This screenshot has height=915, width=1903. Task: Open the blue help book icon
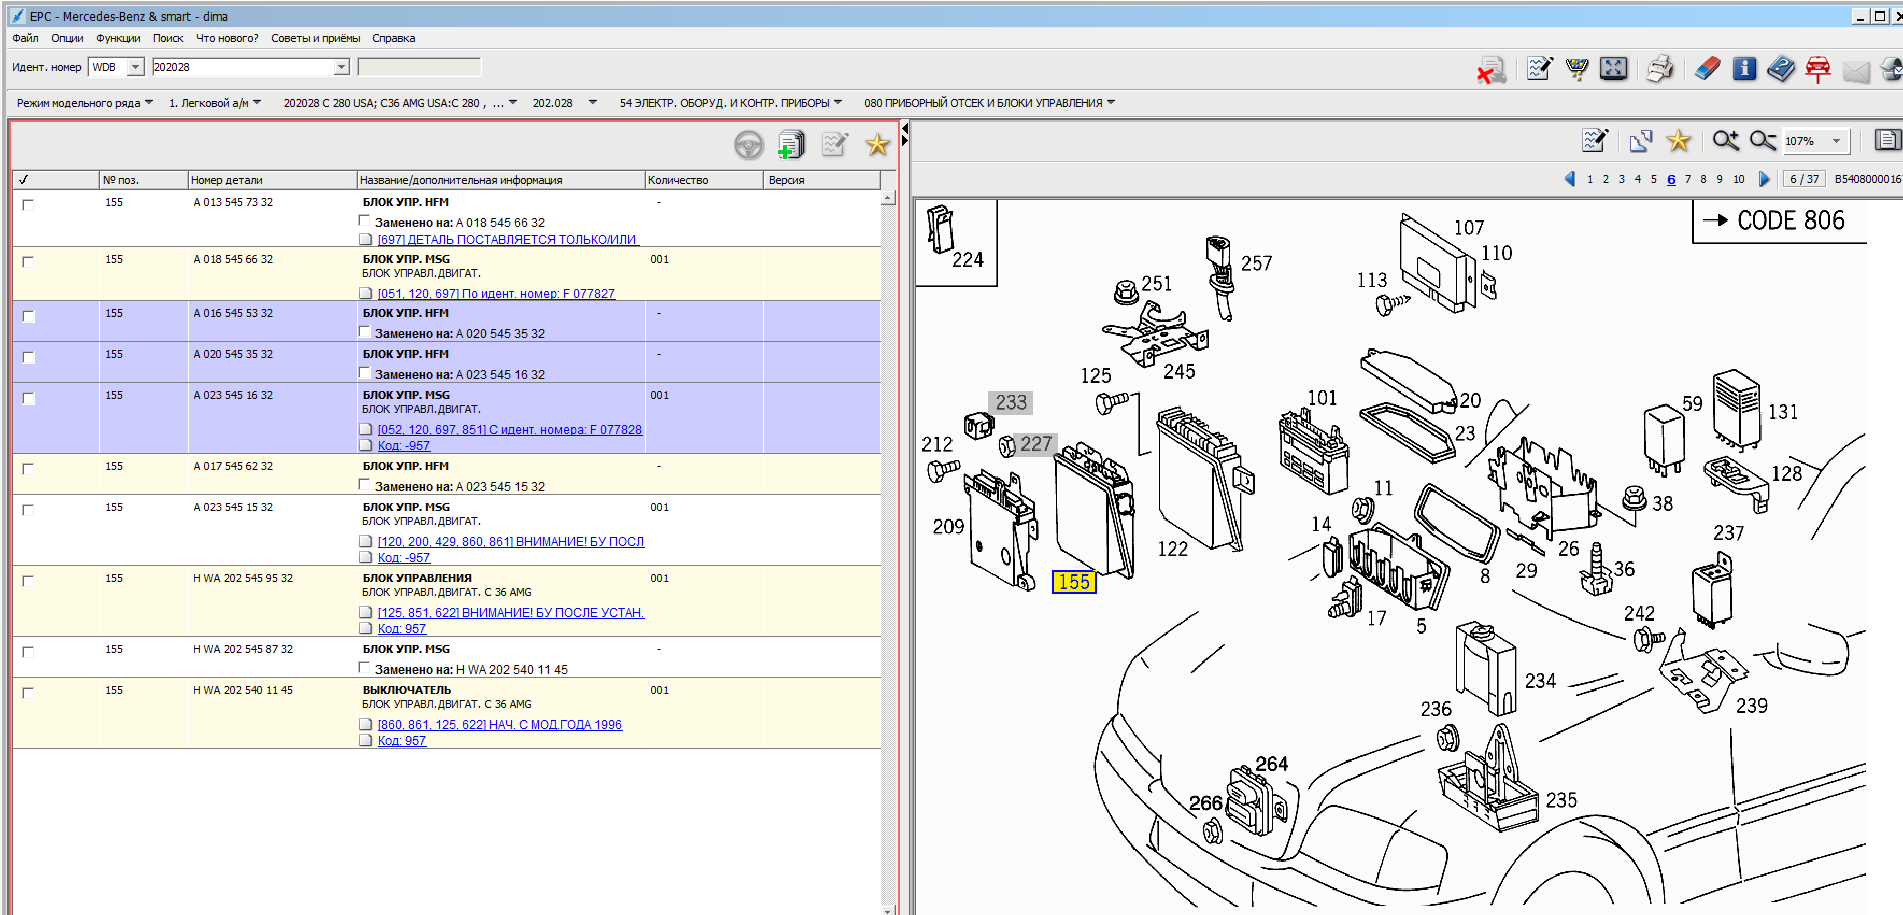pyautogui.click(x=1781, y=68)
